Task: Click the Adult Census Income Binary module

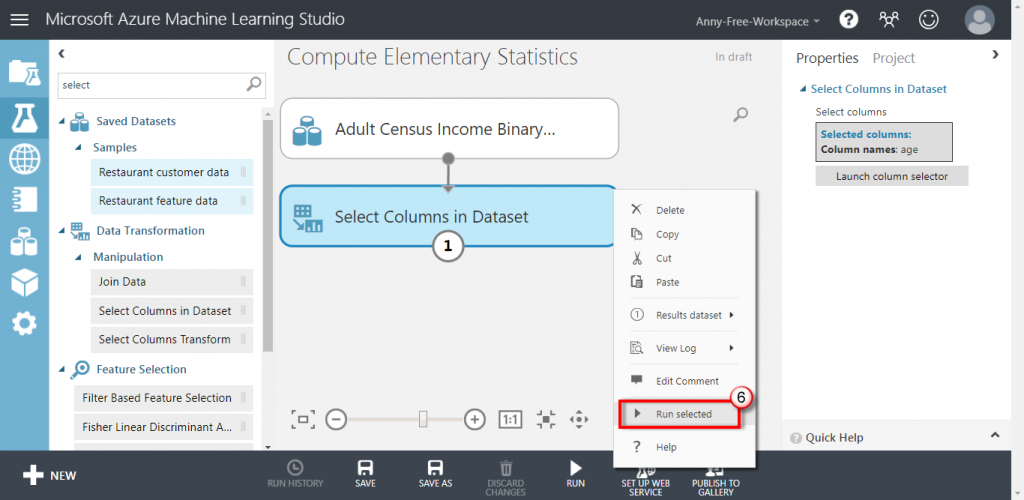Action: (449, 129)
